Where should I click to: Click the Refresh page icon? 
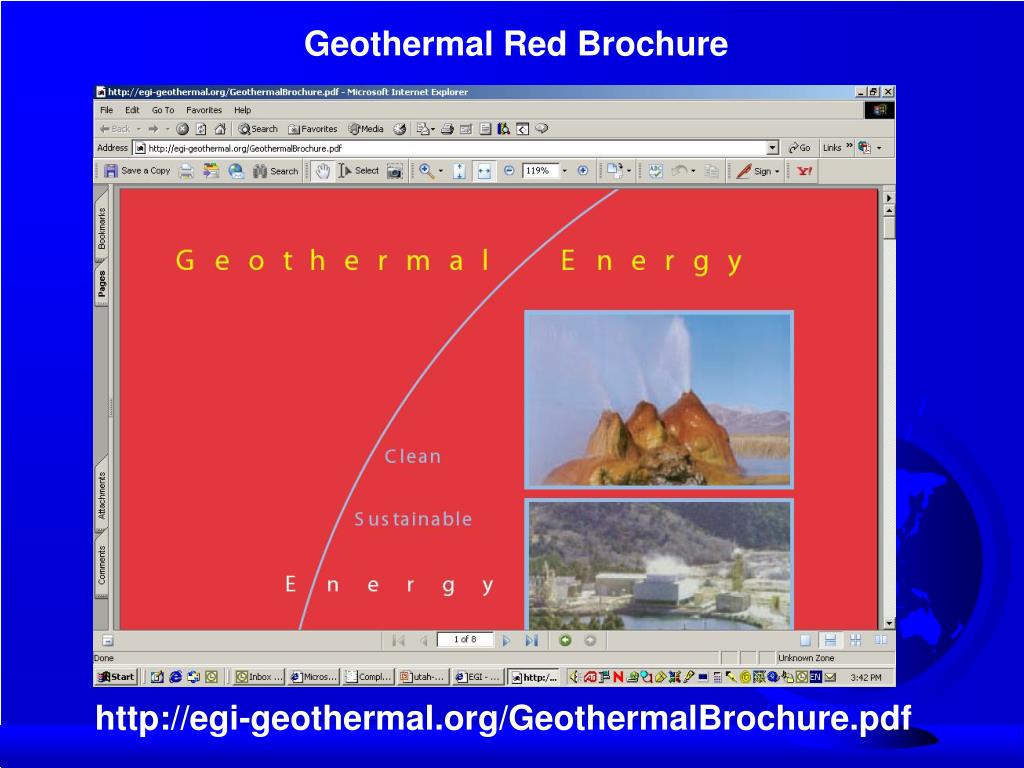pos(201,129)
